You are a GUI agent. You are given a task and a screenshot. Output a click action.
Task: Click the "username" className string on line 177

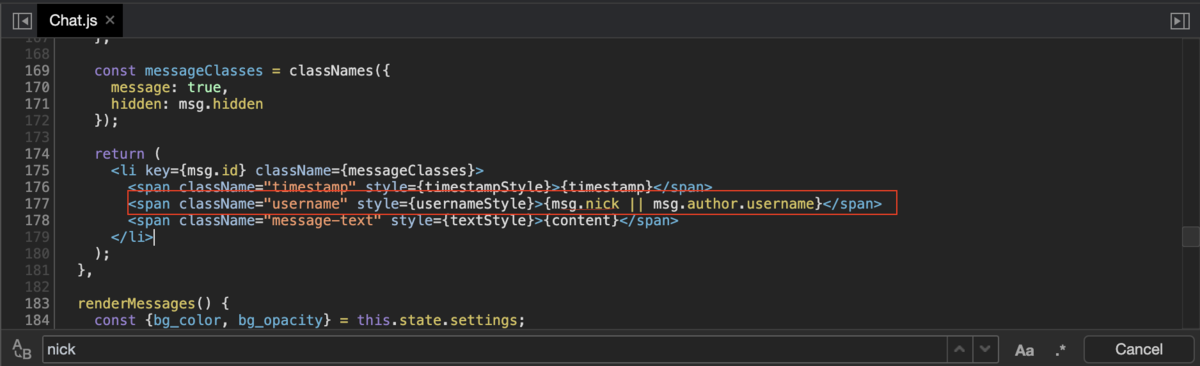pyautogui.click(x=306, y=204)
